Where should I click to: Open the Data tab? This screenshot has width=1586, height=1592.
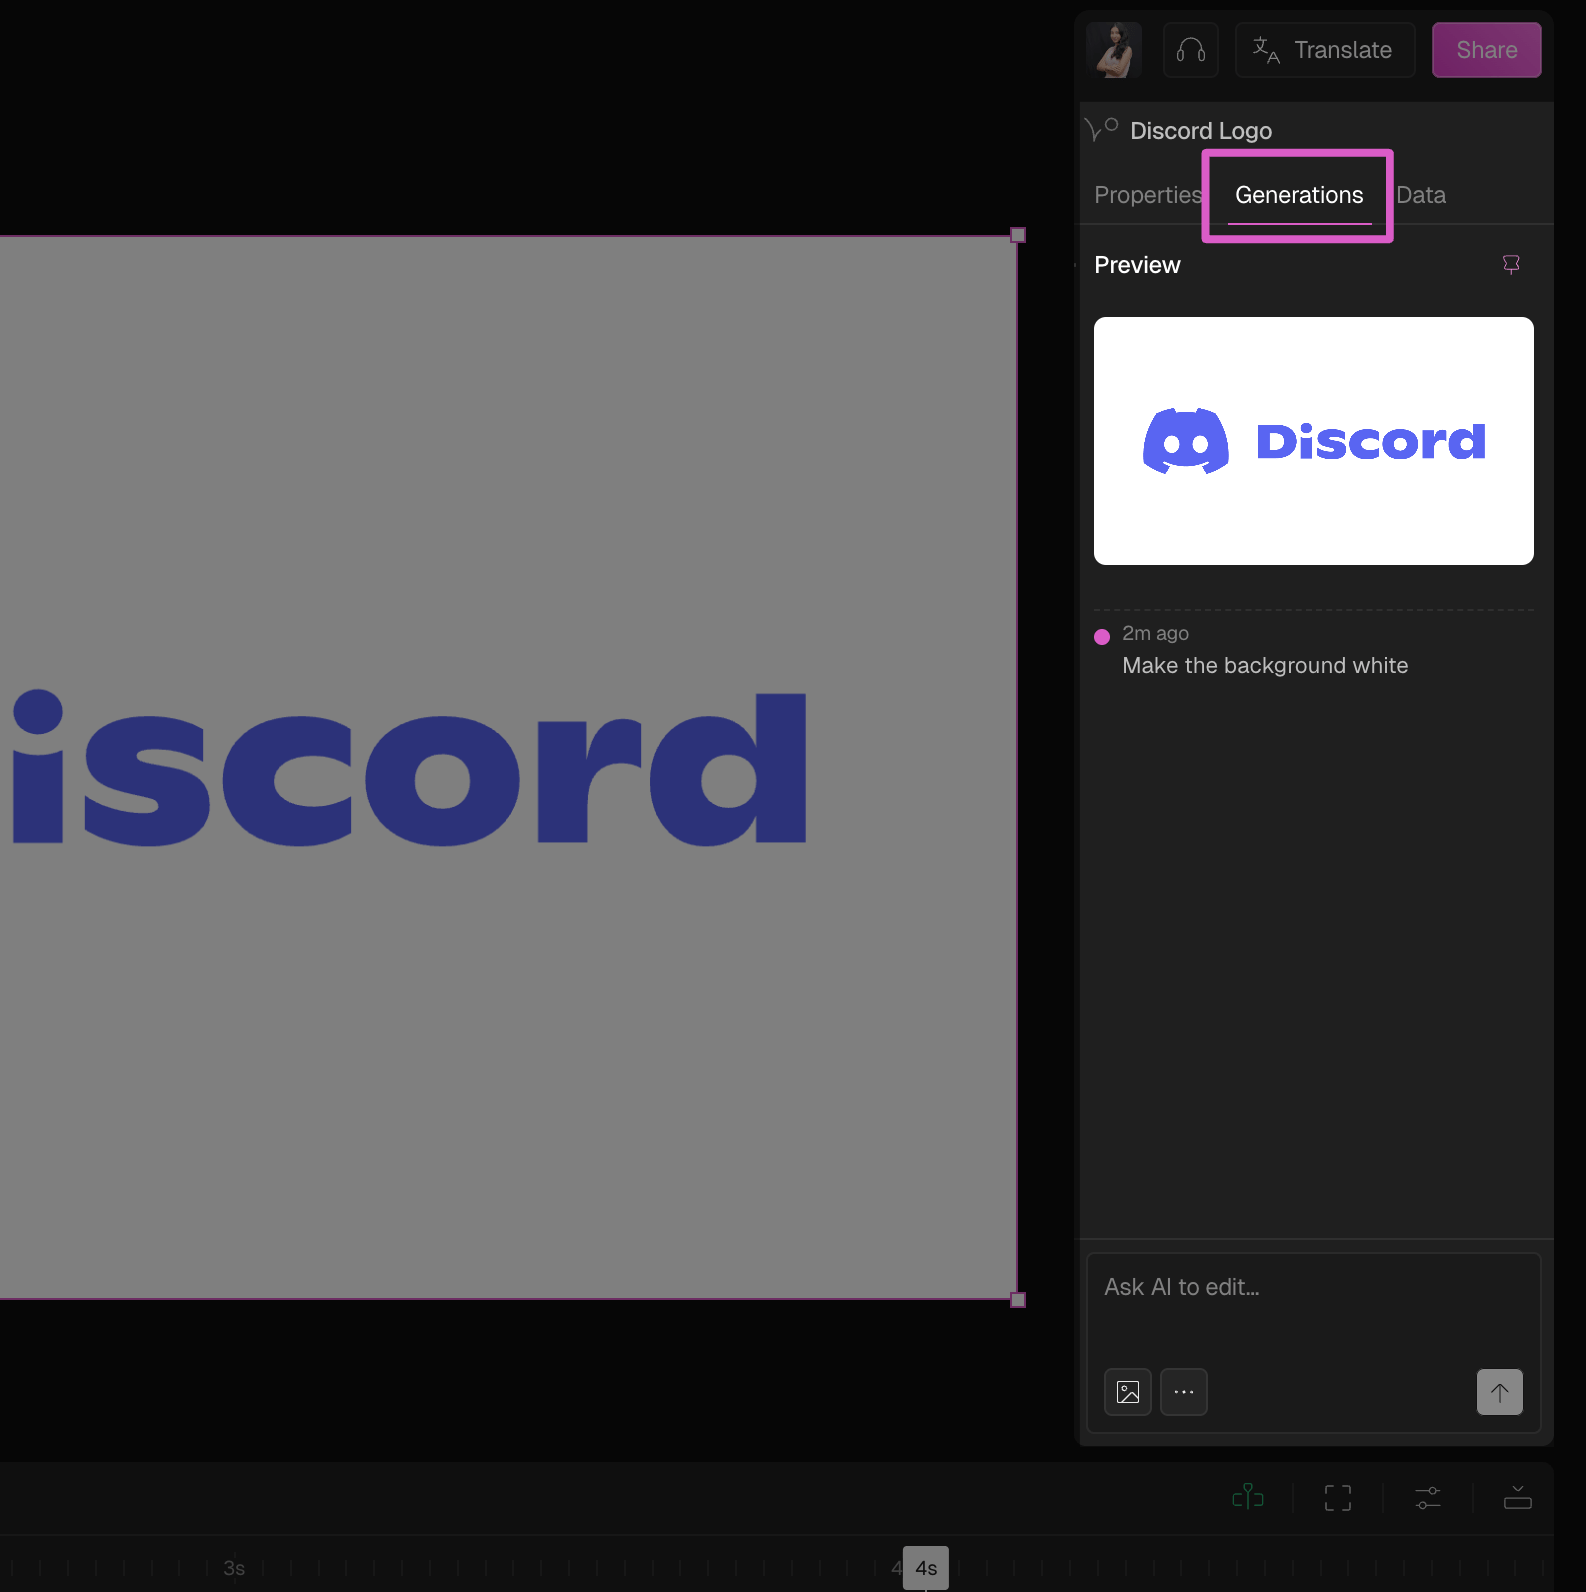[1421, 195]
